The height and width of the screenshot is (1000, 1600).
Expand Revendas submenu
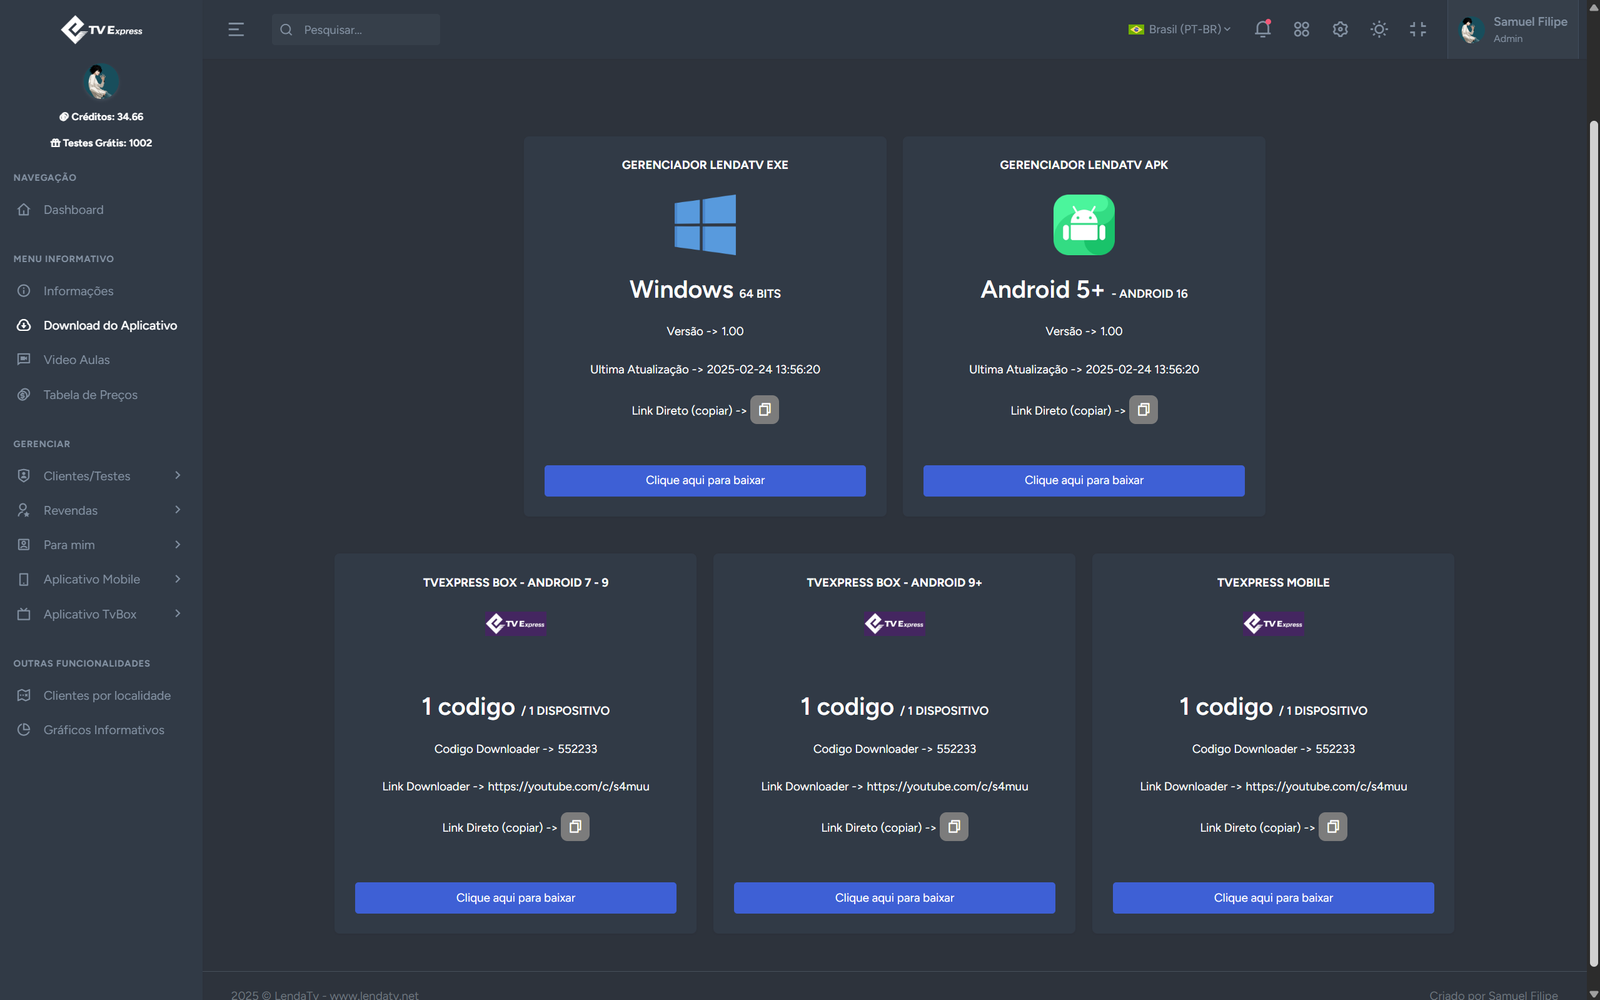(101, 510)
